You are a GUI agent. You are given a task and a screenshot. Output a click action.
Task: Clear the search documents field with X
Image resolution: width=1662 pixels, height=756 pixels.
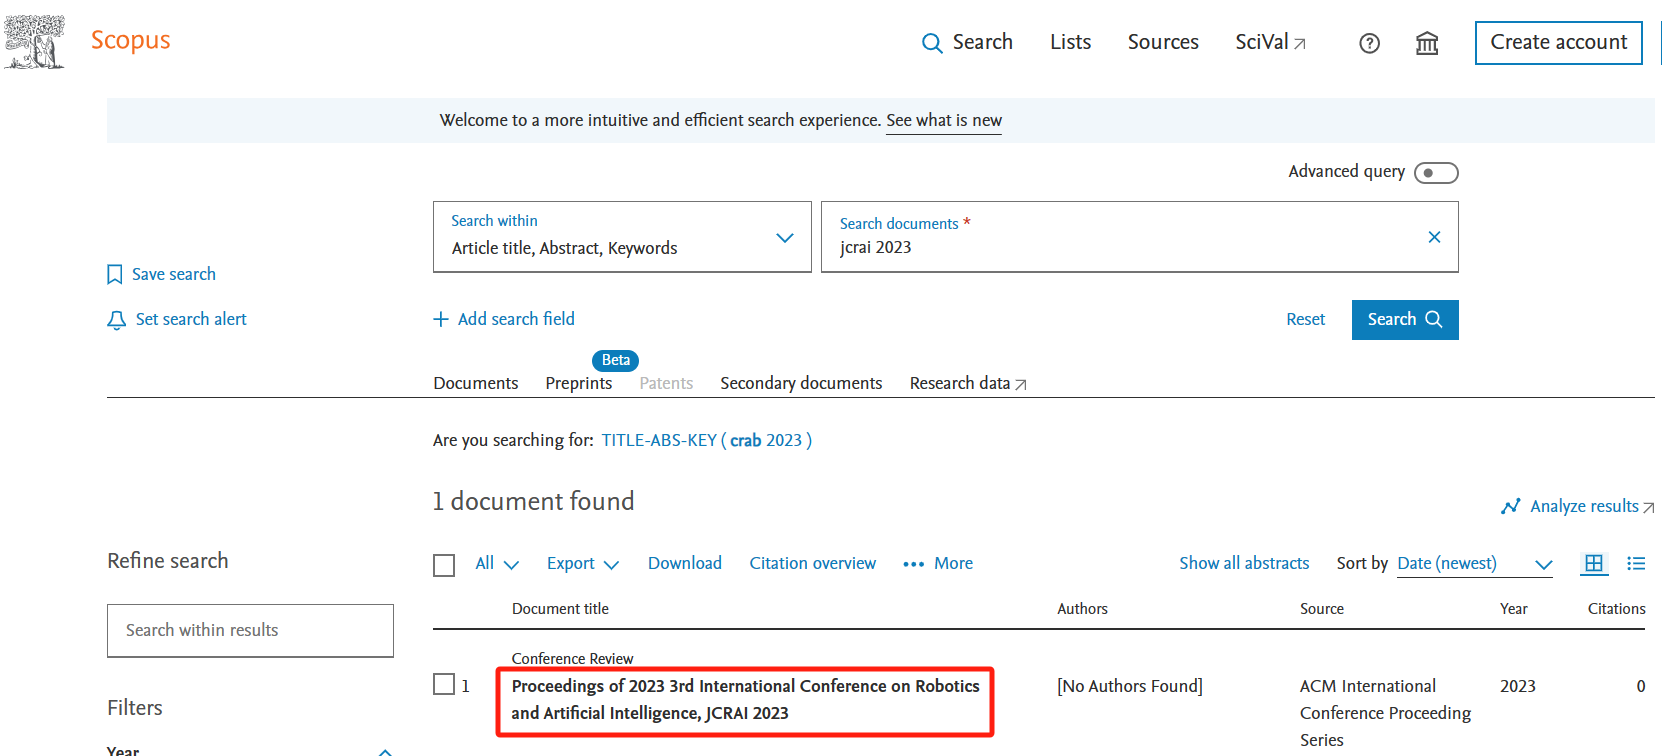coord(1434,237)
